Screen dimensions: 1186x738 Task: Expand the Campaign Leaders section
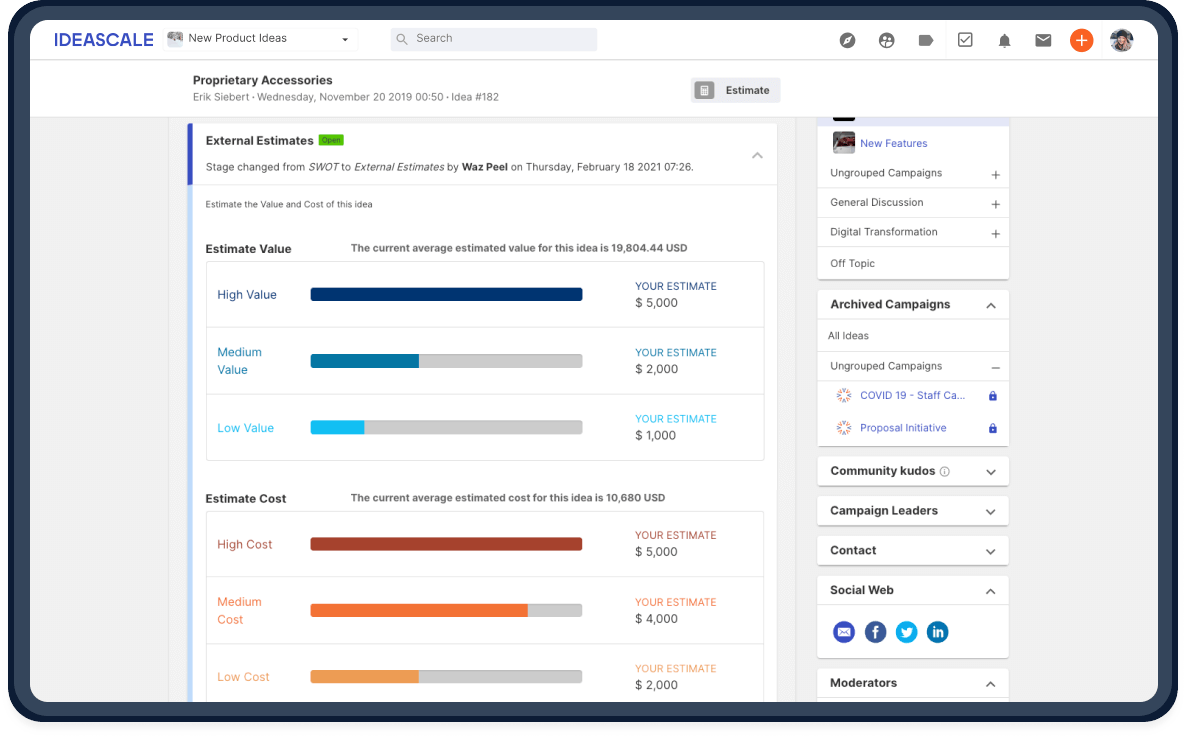click(990, 512)
